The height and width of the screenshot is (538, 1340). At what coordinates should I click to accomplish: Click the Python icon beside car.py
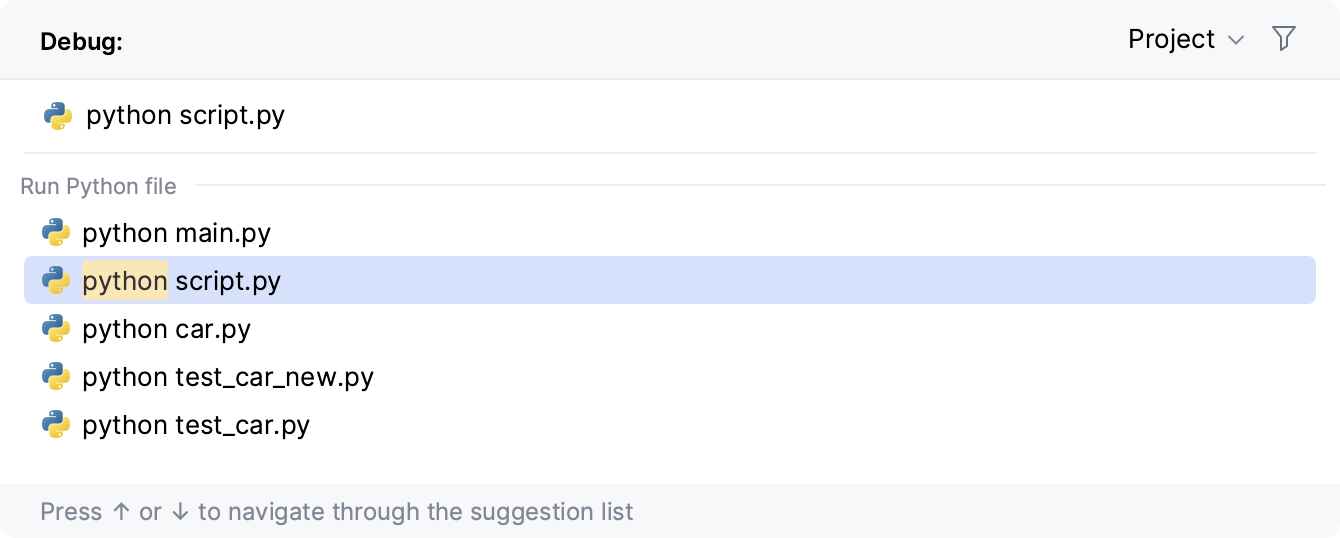tap(56, 329)
